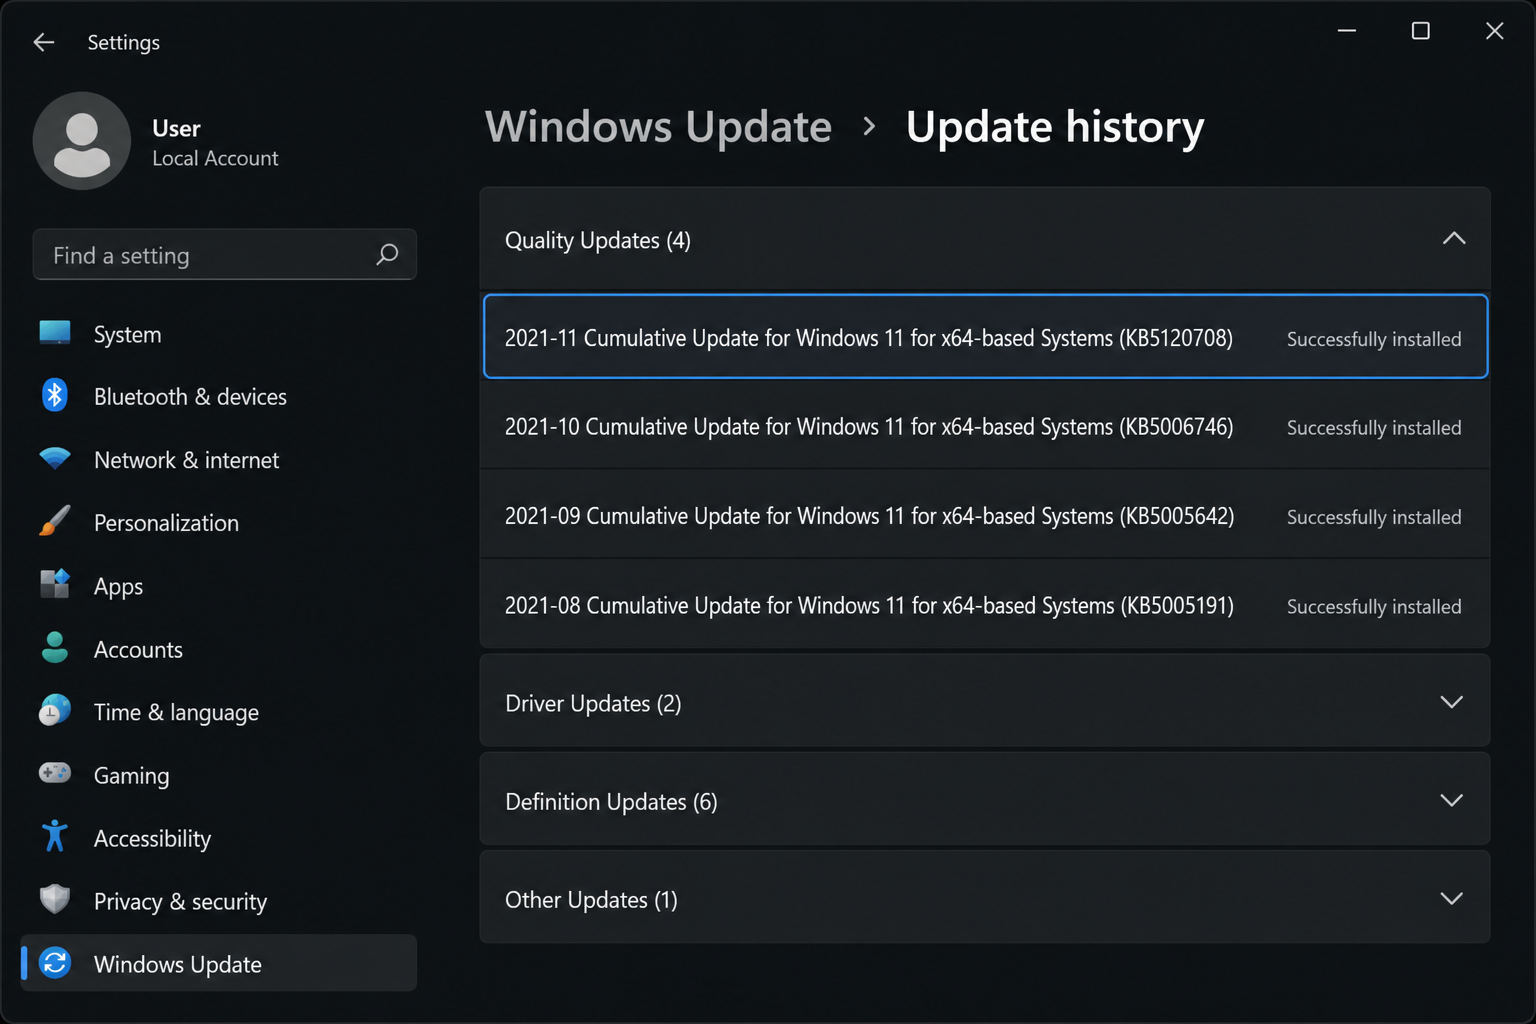Image resolution: width=1536 pixels, height=1024 pixels.
Task: Click the System monitor icon
Action: click(55, 333)
